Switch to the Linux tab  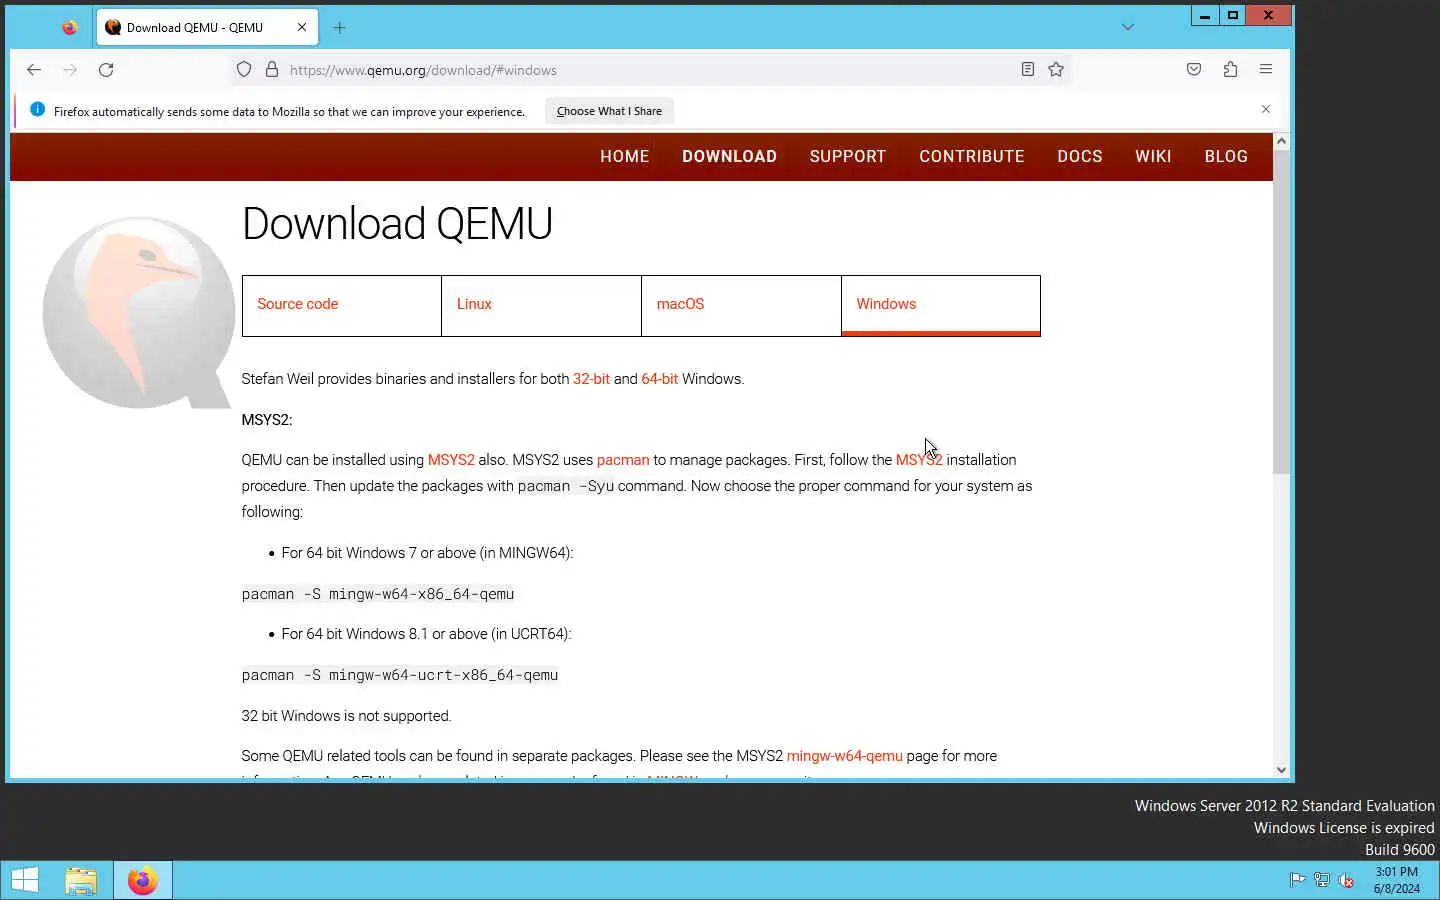[x=541, y=305]
